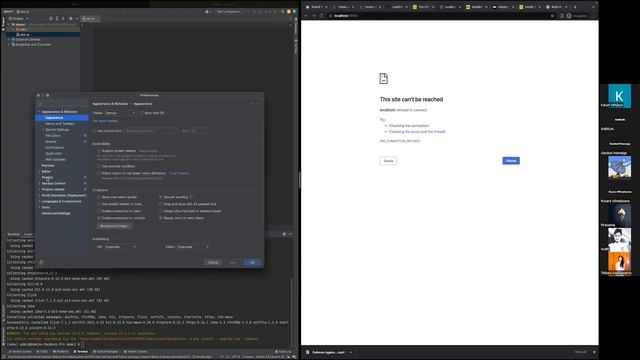Switch to main.py editor tab
Image resolution: width=640 pixels, height=360 pixels.
[90, 18]
